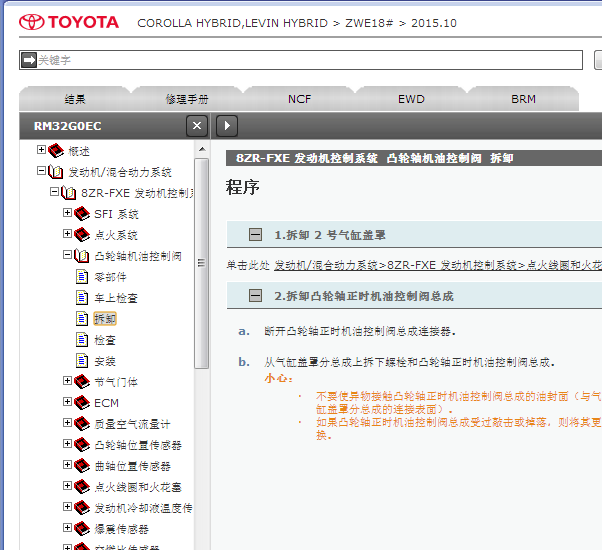
Task: Click the red book icon beside SFI 系统
Action: (82, 213)
